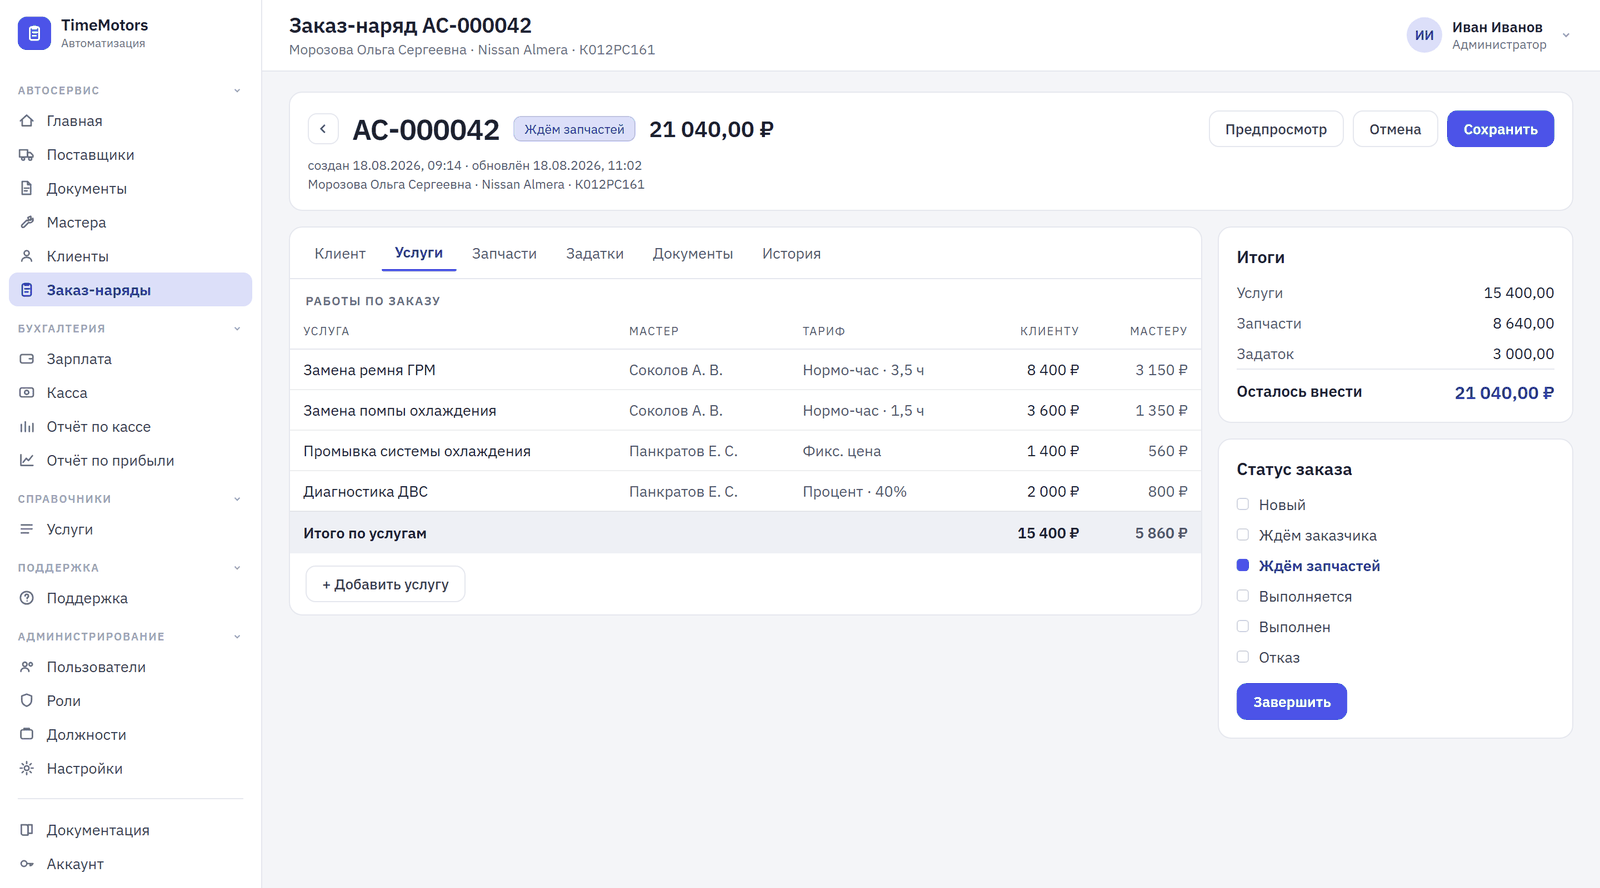
Task: Click the users icon for Пользователи
Action: [27, 667]
